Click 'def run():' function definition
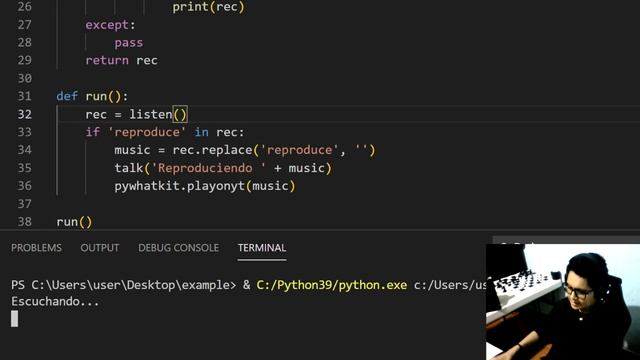The image size is (640, 360). [x=92, y=96]
